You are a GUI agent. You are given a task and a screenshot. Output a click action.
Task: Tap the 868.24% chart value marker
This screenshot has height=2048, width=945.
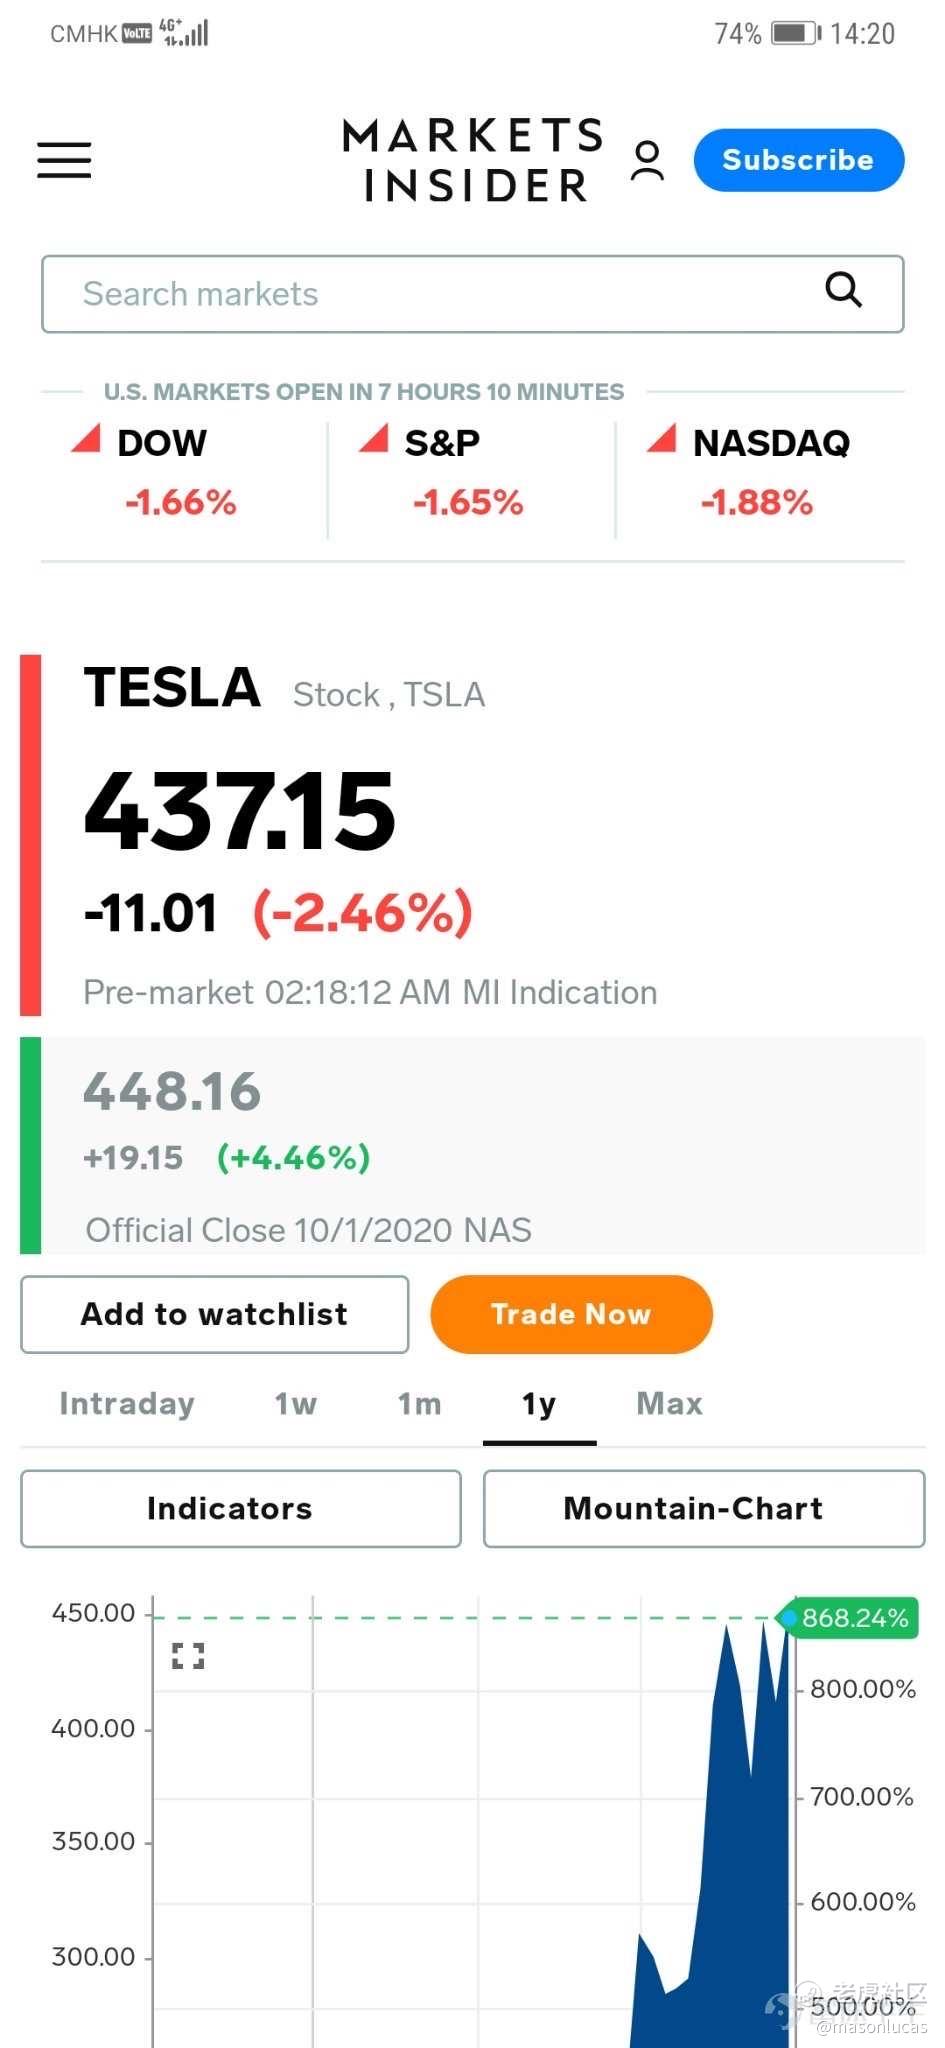[x=850, y=1617]
